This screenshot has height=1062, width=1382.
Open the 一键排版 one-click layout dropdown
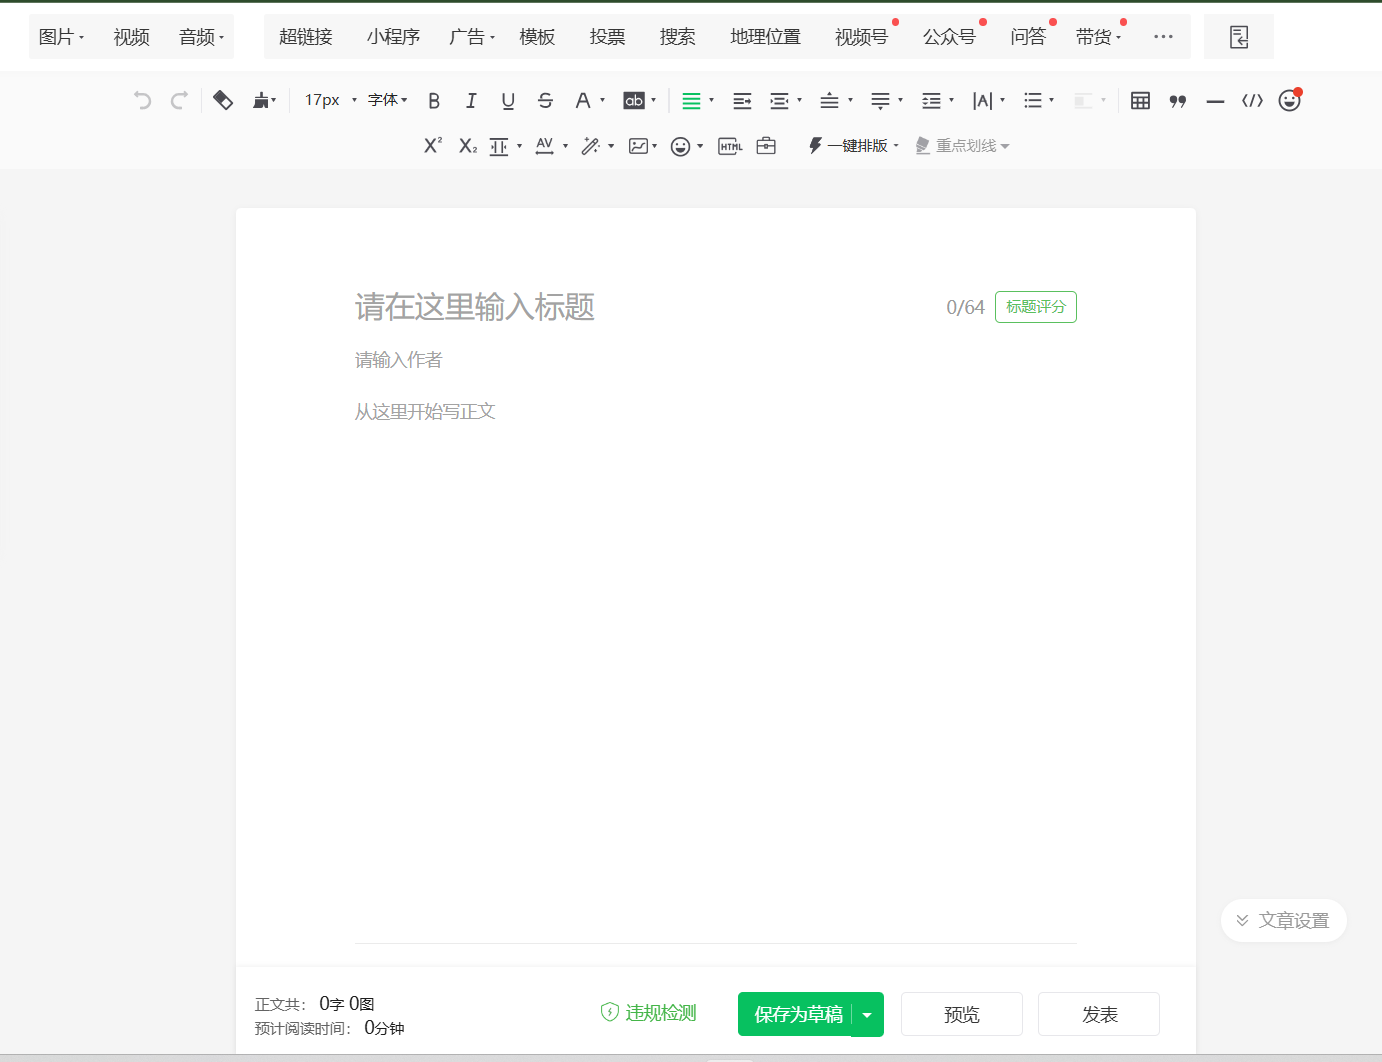854,146
